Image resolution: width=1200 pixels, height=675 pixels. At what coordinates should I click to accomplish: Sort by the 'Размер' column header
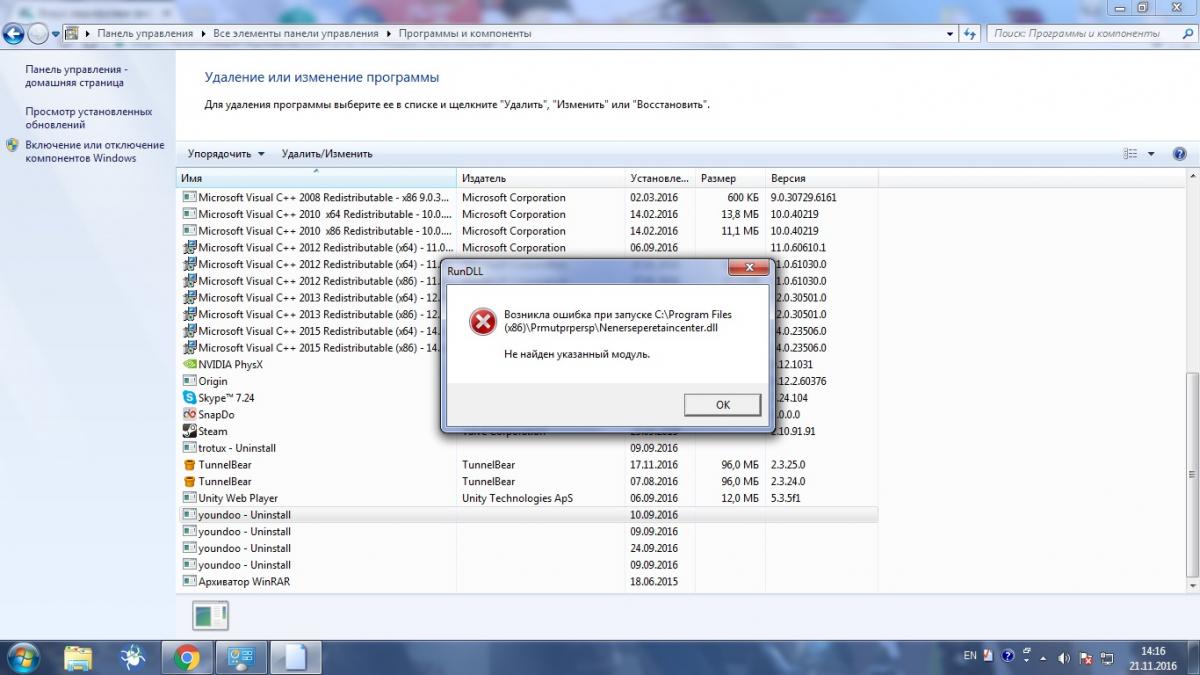point(731,178)
